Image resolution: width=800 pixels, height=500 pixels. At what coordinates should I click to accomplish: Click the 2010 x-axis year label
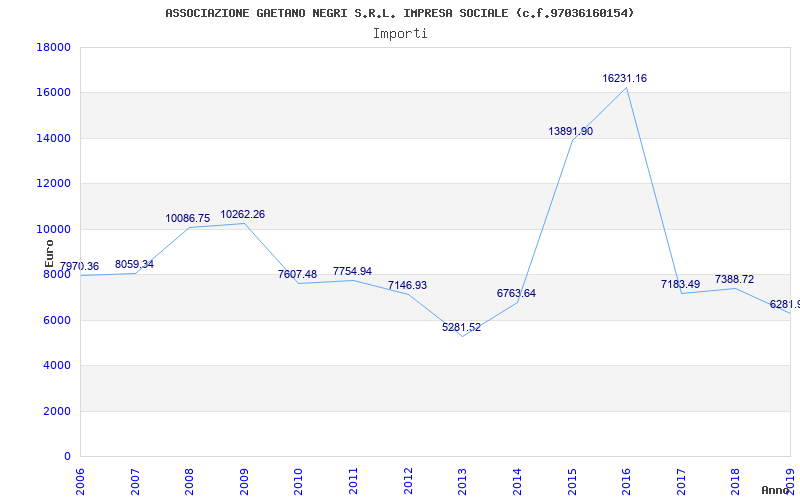299,481
